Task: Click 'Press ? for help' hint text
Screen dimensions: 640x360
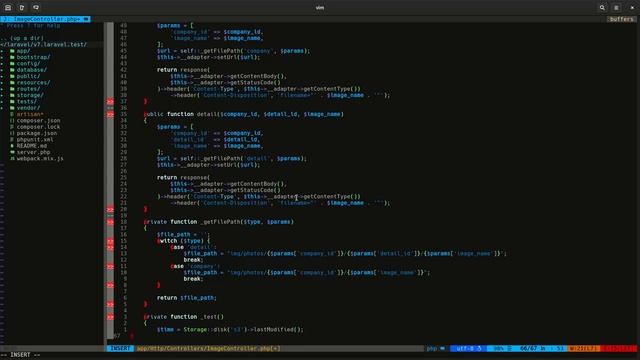Action: point(33,25)
